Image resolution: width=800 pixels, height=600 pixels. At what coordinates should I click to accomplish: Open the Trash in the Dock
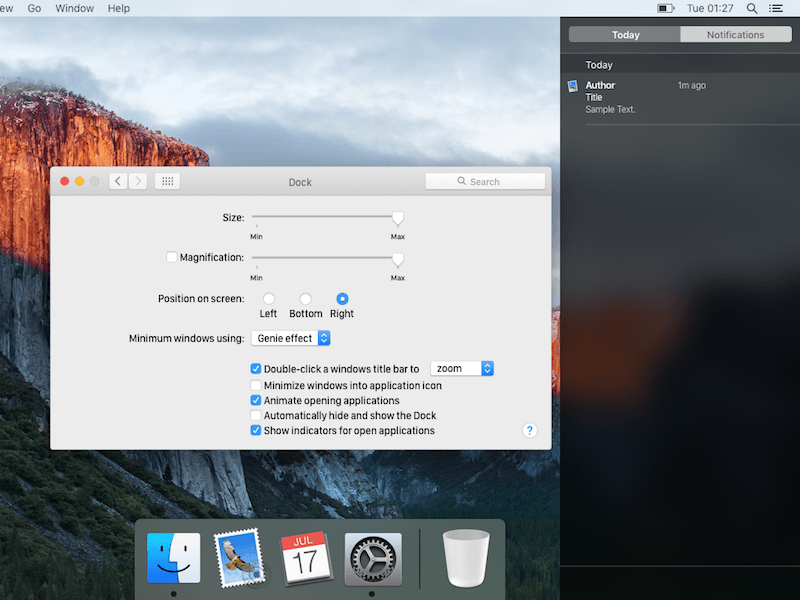click(x=466, y=558)
